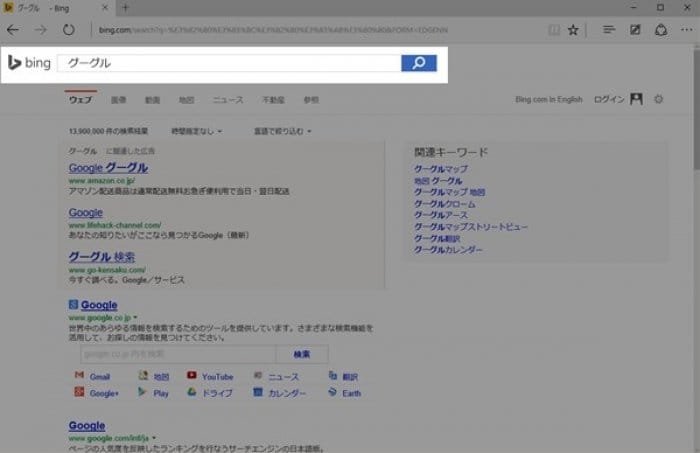The height and width of the screenshot is (453, 700).
Task: Click the Gmail icon sitelink
Action: pos(79,375)
